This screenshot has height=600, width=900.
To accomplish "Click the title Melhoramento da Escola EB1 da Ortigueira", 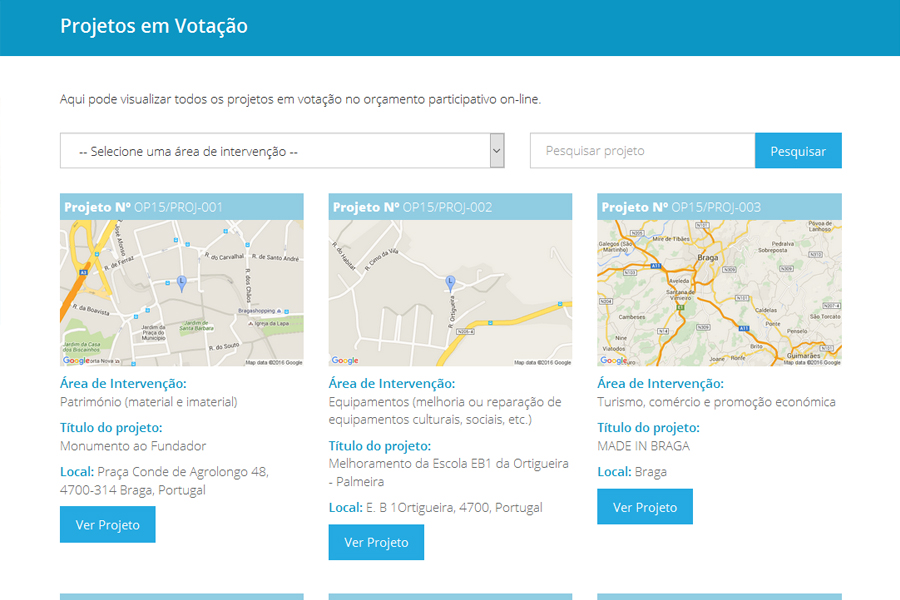I will coord(449,473).
